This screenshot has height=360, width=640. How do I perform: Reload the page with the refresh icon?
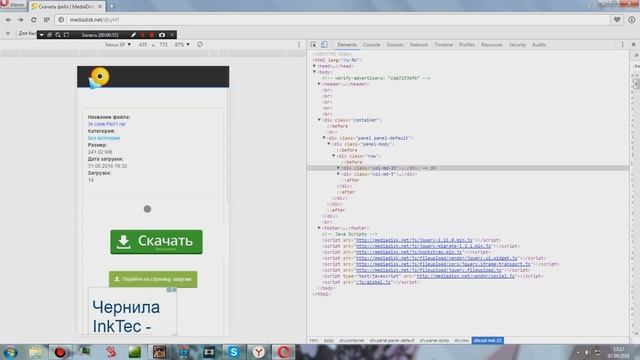click(33, 20)
